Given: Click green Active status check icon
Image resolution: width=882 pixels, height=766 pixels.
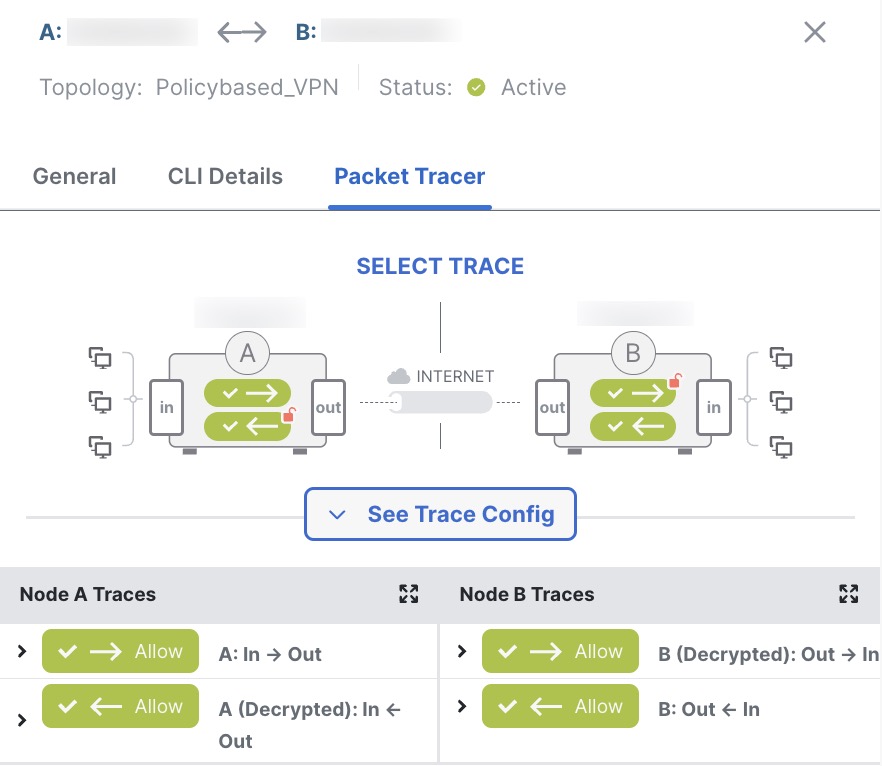Looking at the screenshot, I should click(x=476, y=88).
